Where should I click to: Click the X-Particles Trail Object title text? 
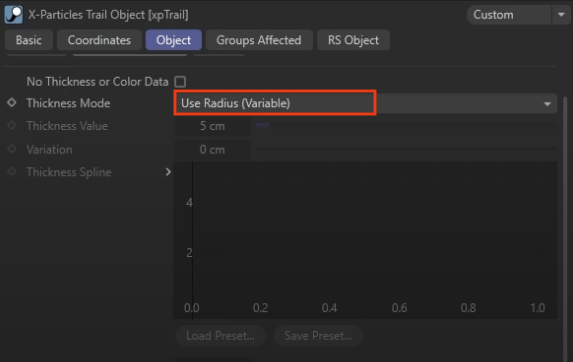108,15
